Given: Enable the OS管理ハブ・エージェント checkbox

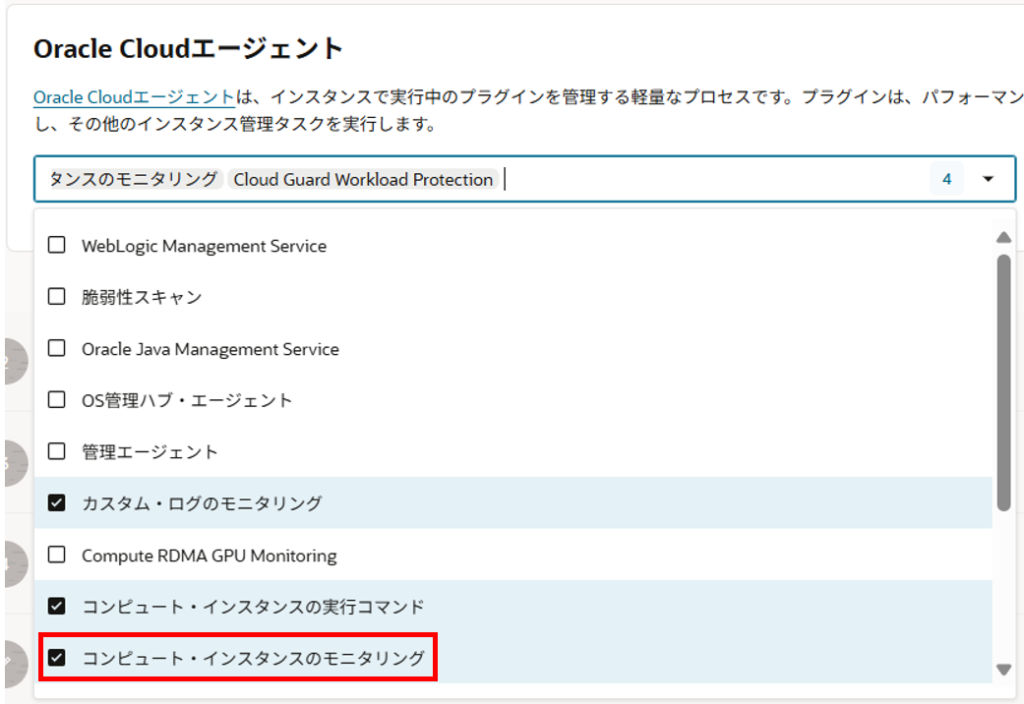Looking at the screenshot, I should click(x=57, y=400).
